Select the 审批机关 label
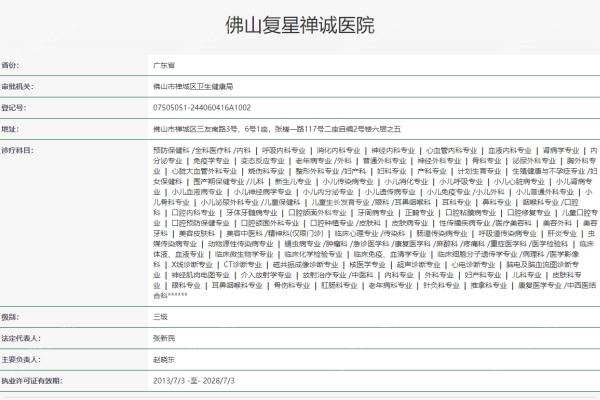This screenshot has height=400, width=600. (18, 87)
